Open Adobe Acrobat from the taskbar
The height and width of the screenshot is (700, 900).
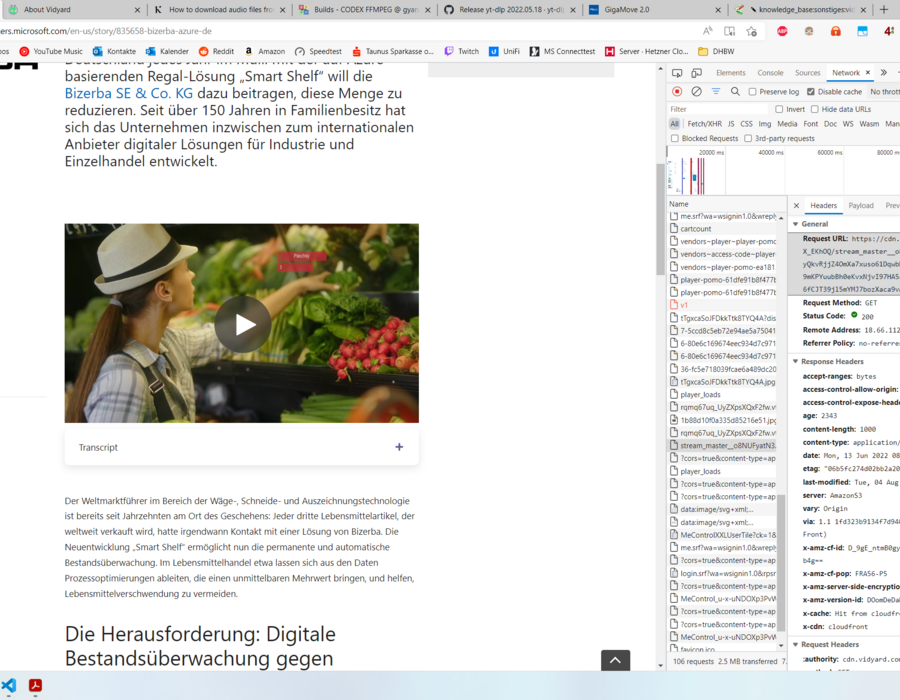tap(35, 685)
